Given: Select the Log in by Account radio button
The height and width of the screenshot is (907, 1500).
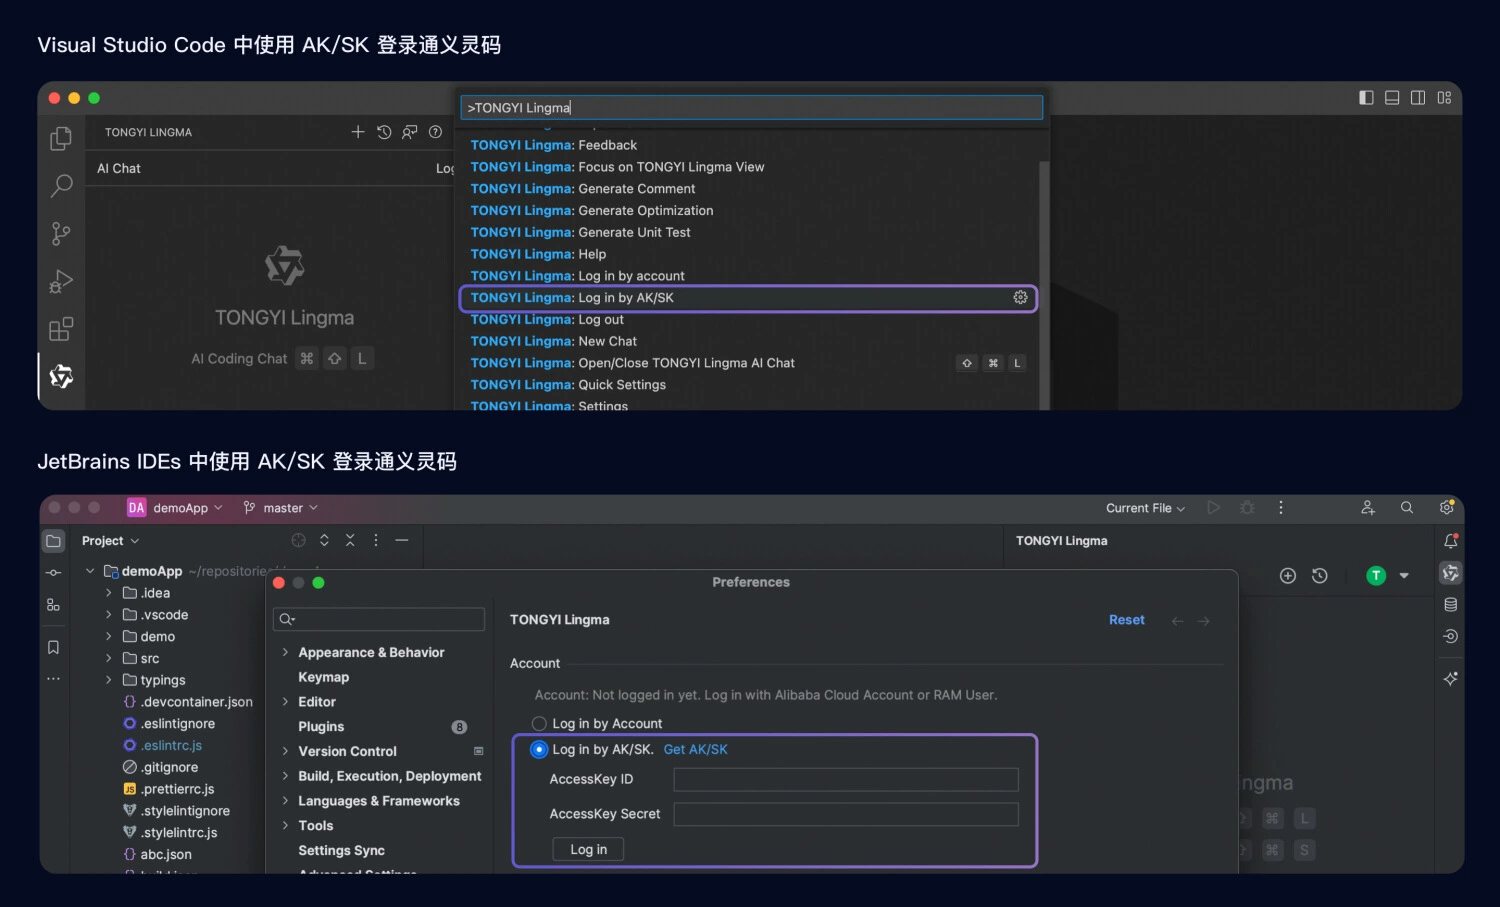Looking at the screenshot, I should pos(539,723).
